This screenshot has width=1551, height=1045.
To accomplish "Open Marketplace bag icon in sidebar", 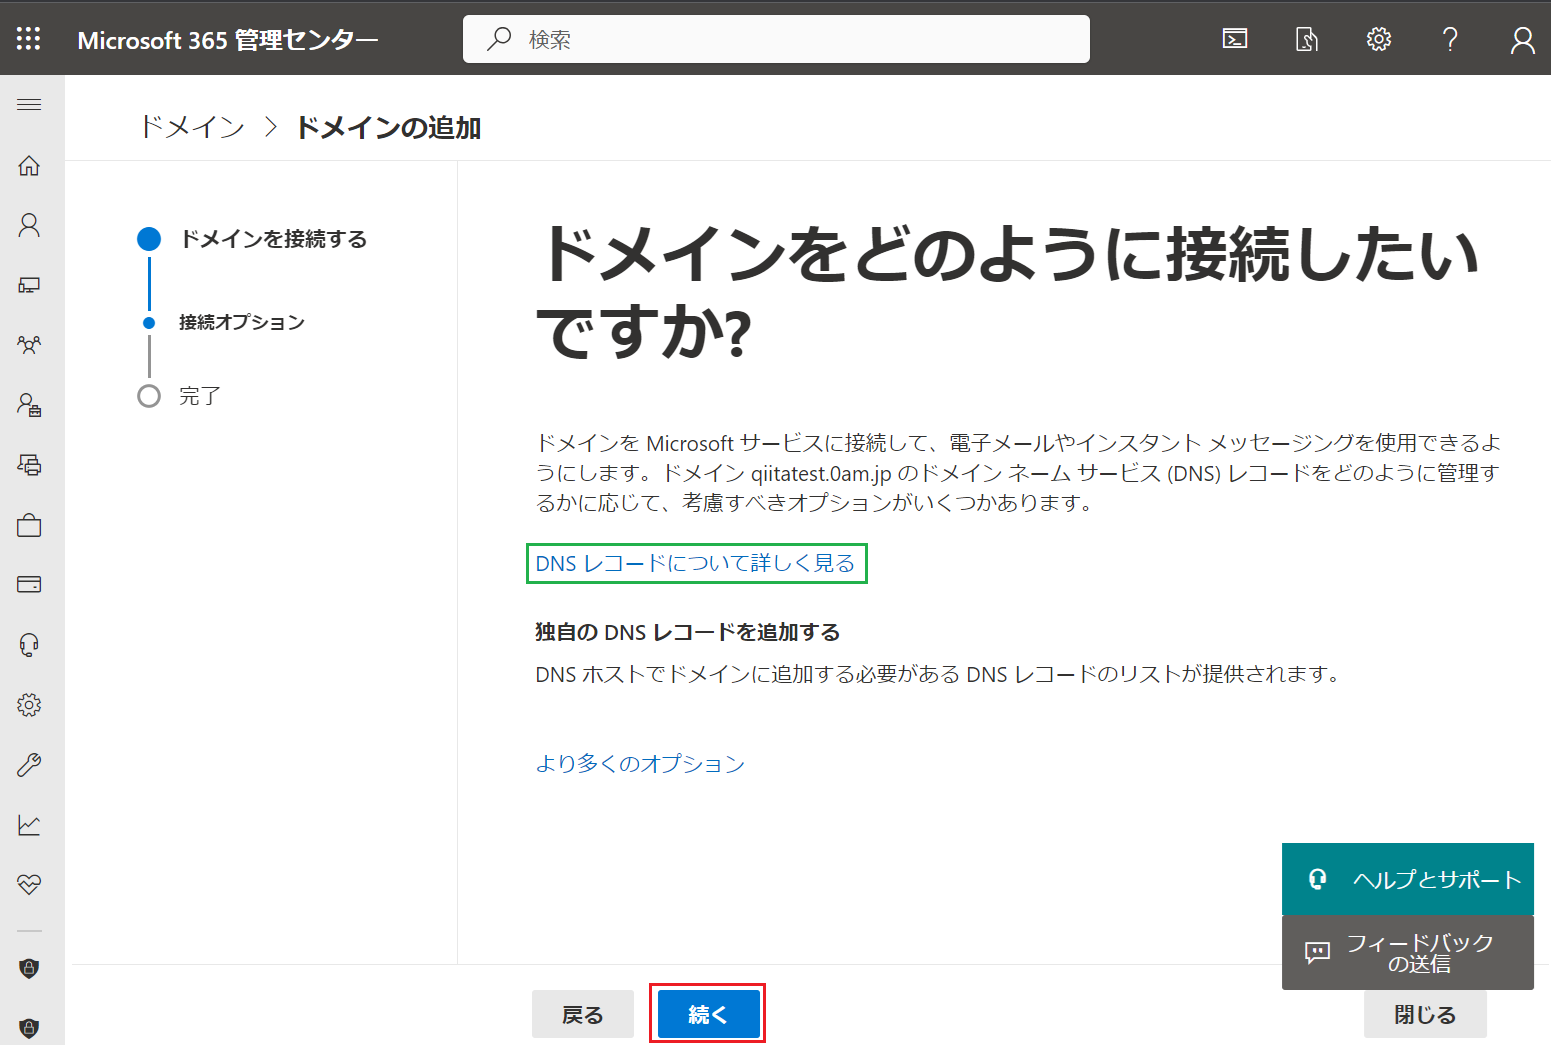I will point(29,525).
